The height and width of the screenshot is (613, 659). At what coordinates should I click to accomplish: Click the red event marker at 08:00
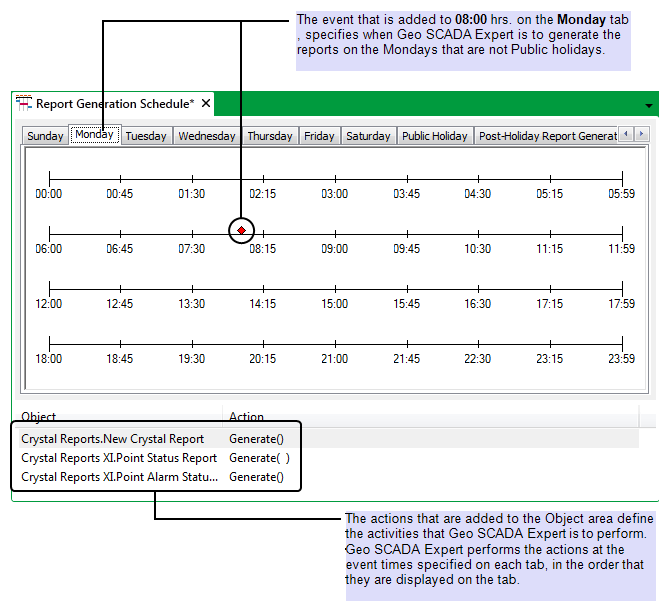coord(241,230)
